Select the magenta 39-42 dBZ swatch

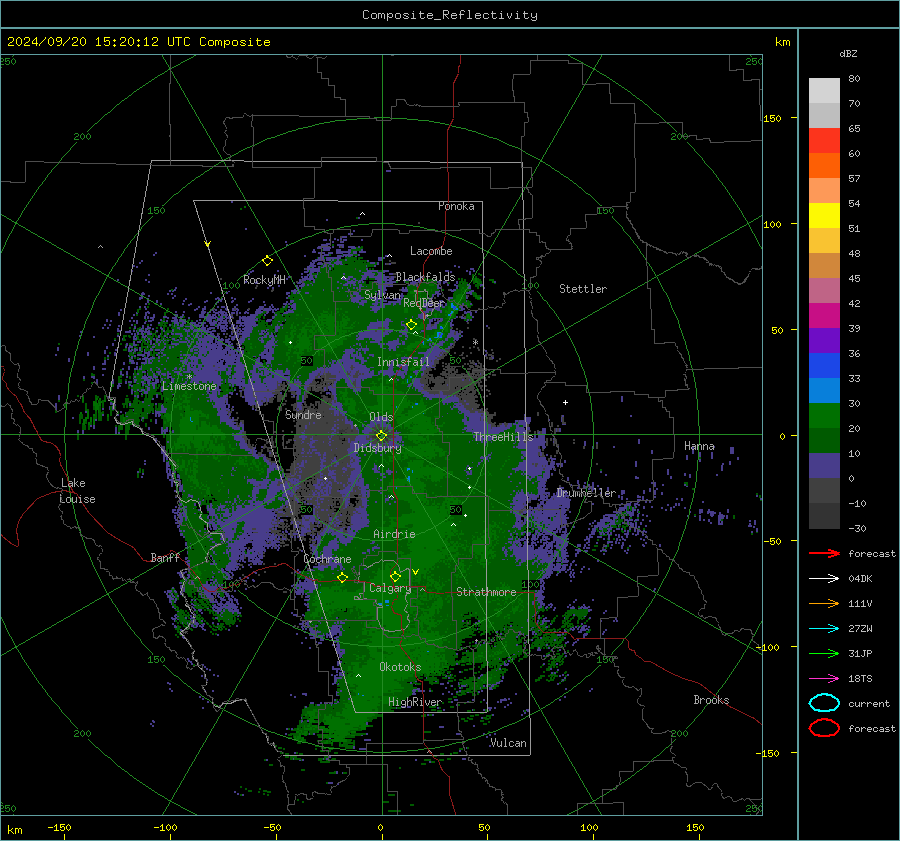824,315
